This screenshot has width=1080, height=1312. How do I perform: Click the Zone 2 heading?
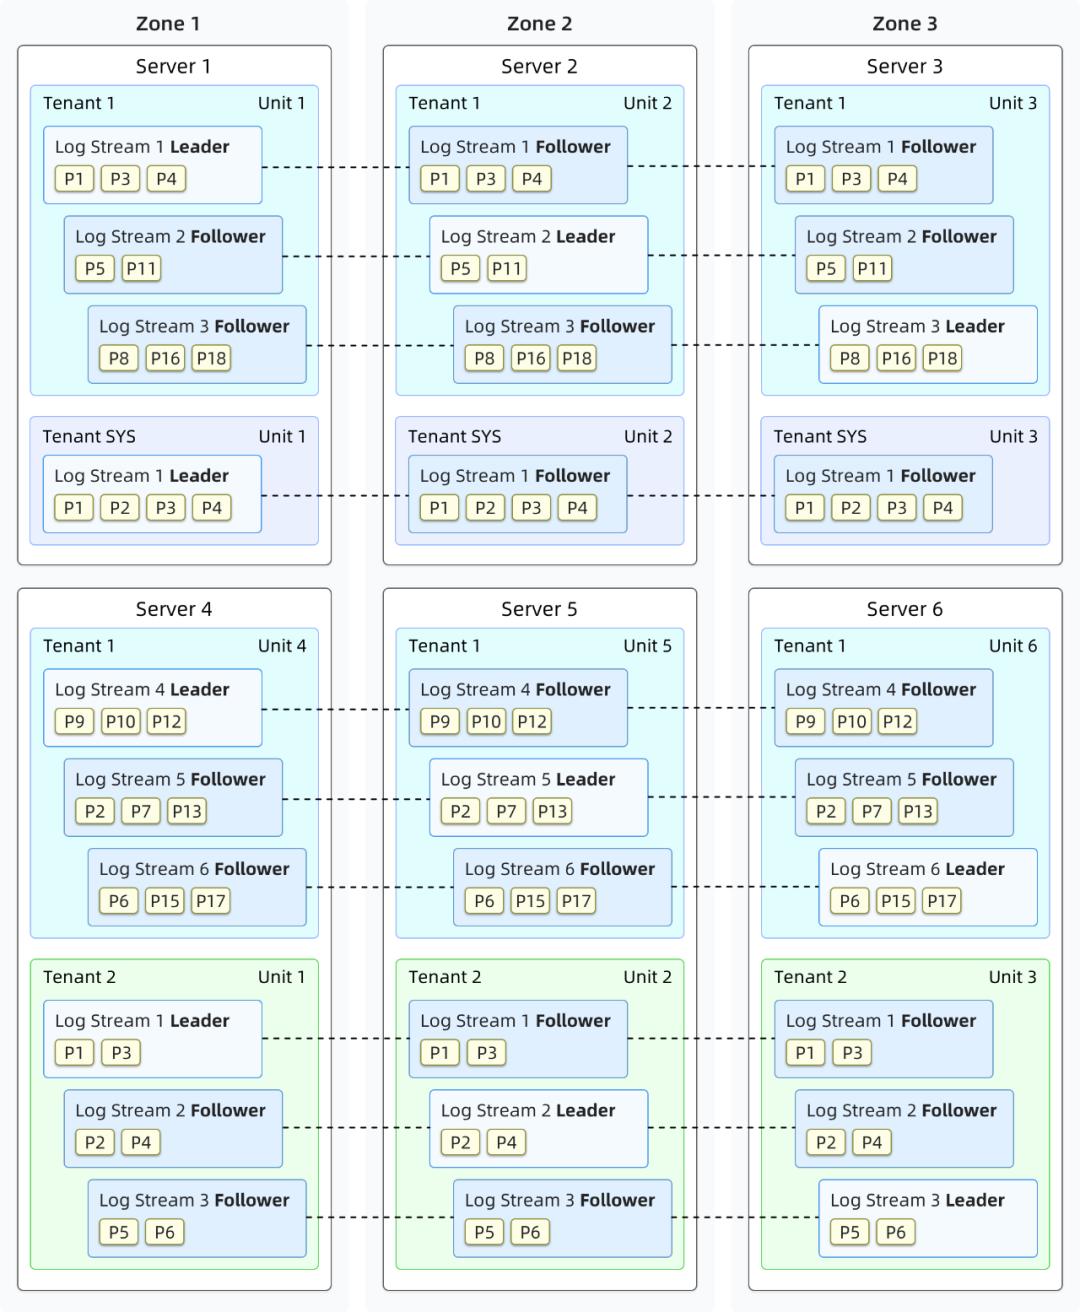point(539,23)
